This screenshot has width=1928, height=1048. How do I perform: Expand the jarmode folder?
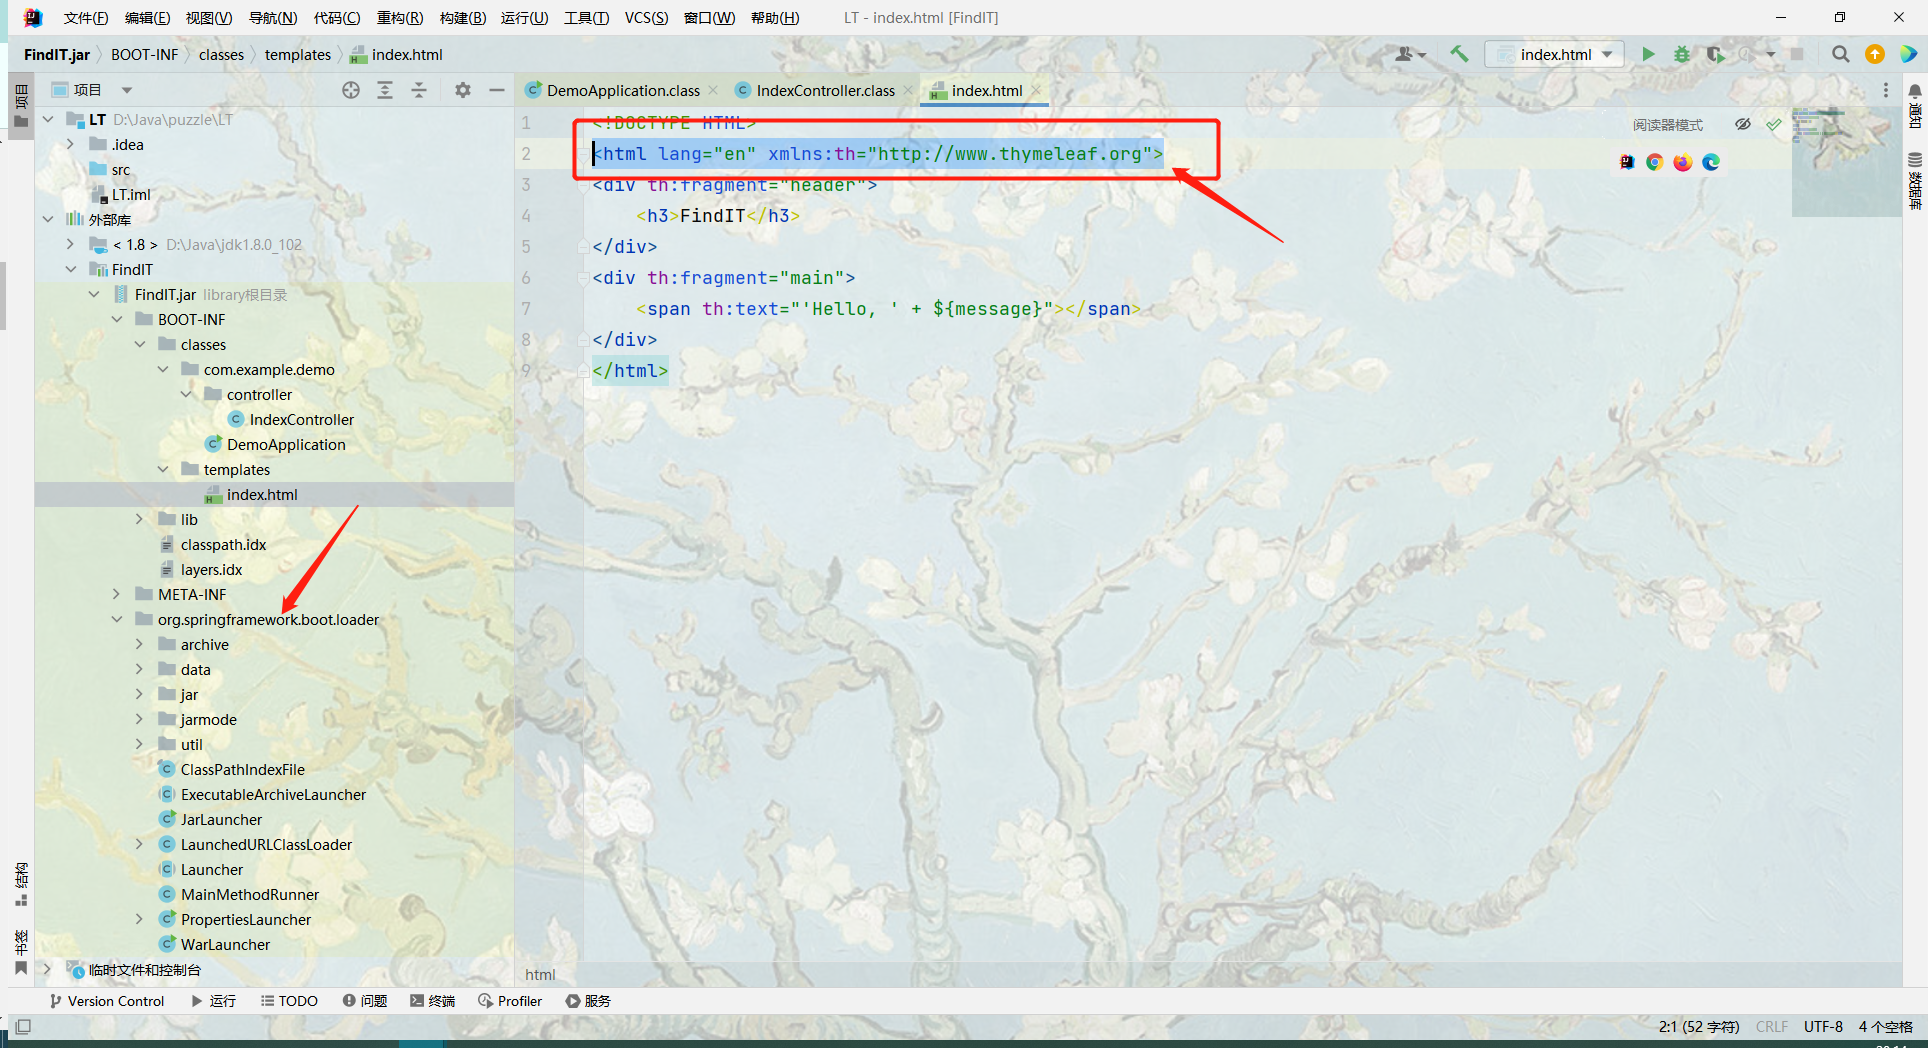pyautogui.click(x=140, y=719)
